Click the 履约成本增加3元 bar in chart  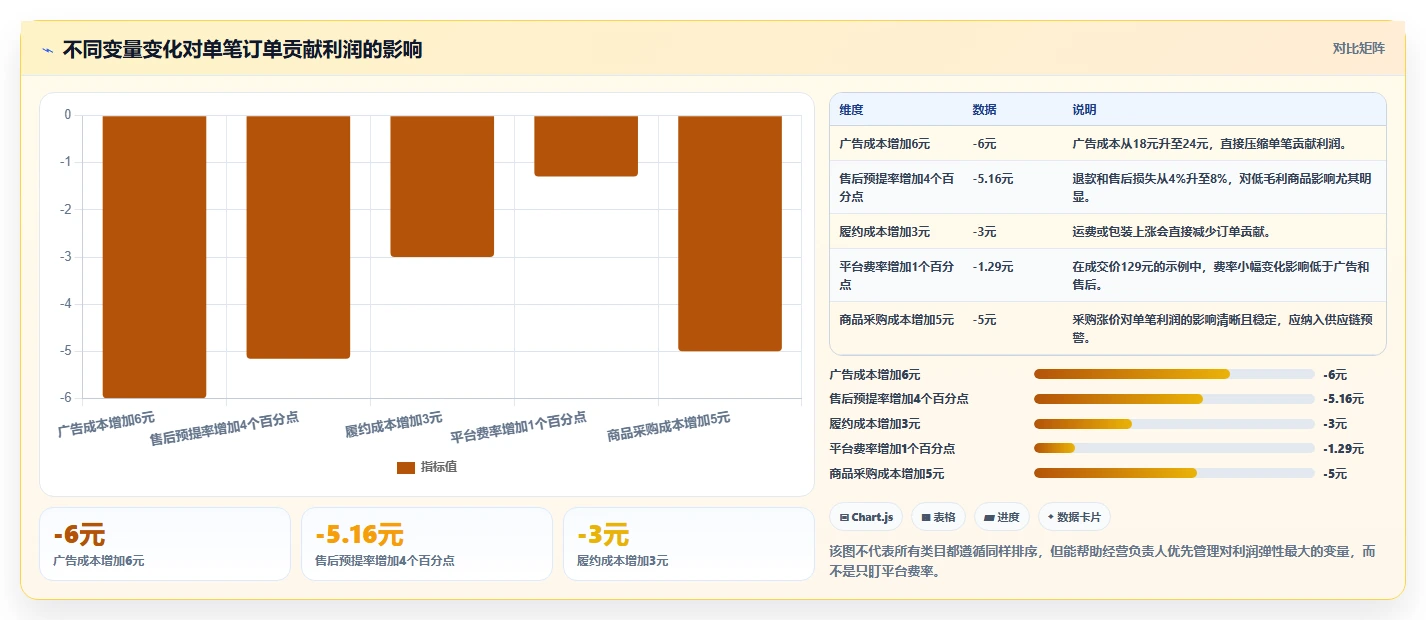(x=442, y=186)
